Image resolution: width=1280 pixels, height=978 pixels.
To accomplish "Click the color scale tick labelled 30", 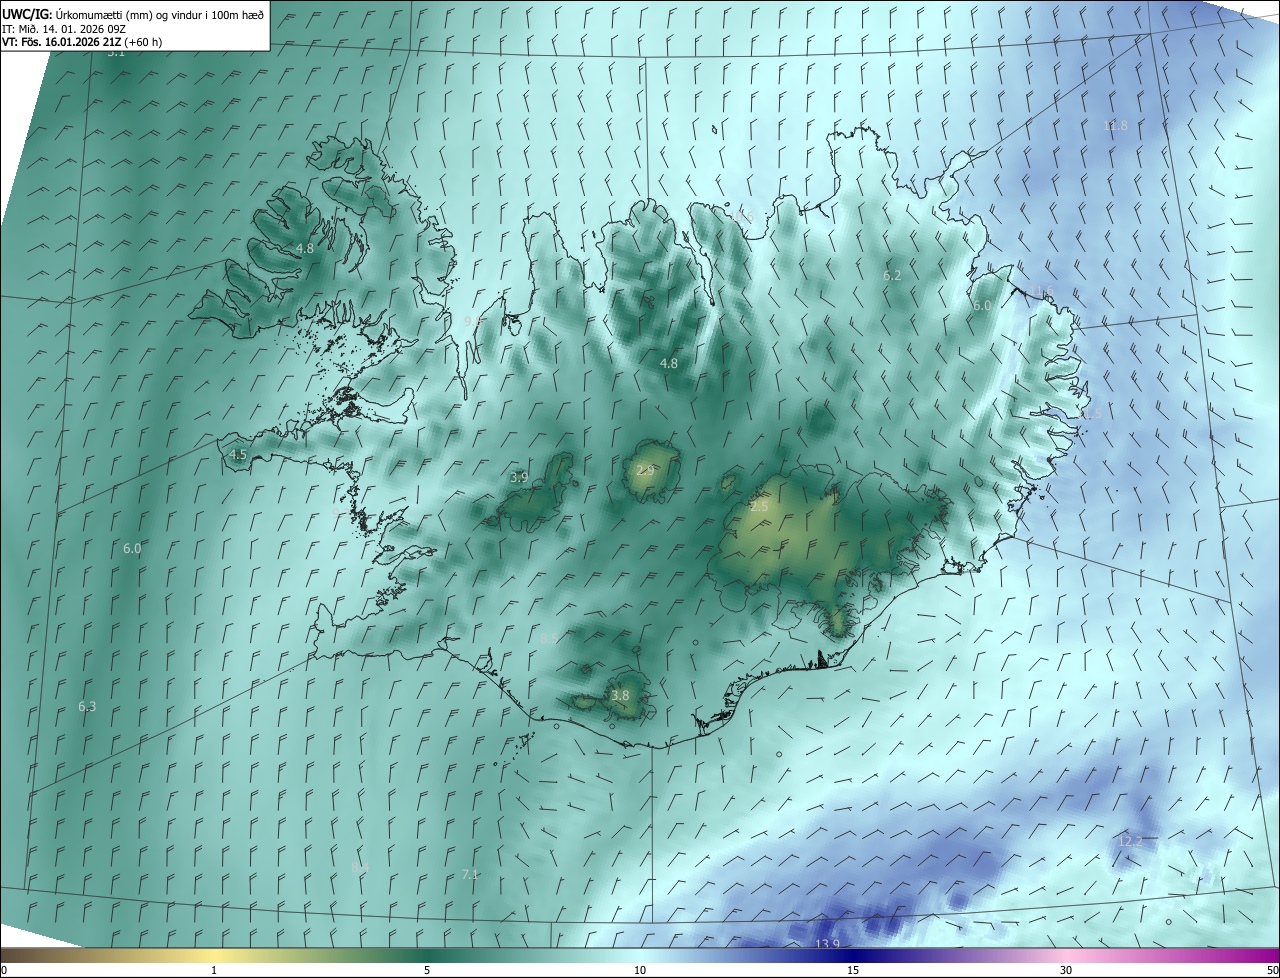I will (x=1066, y=970).
